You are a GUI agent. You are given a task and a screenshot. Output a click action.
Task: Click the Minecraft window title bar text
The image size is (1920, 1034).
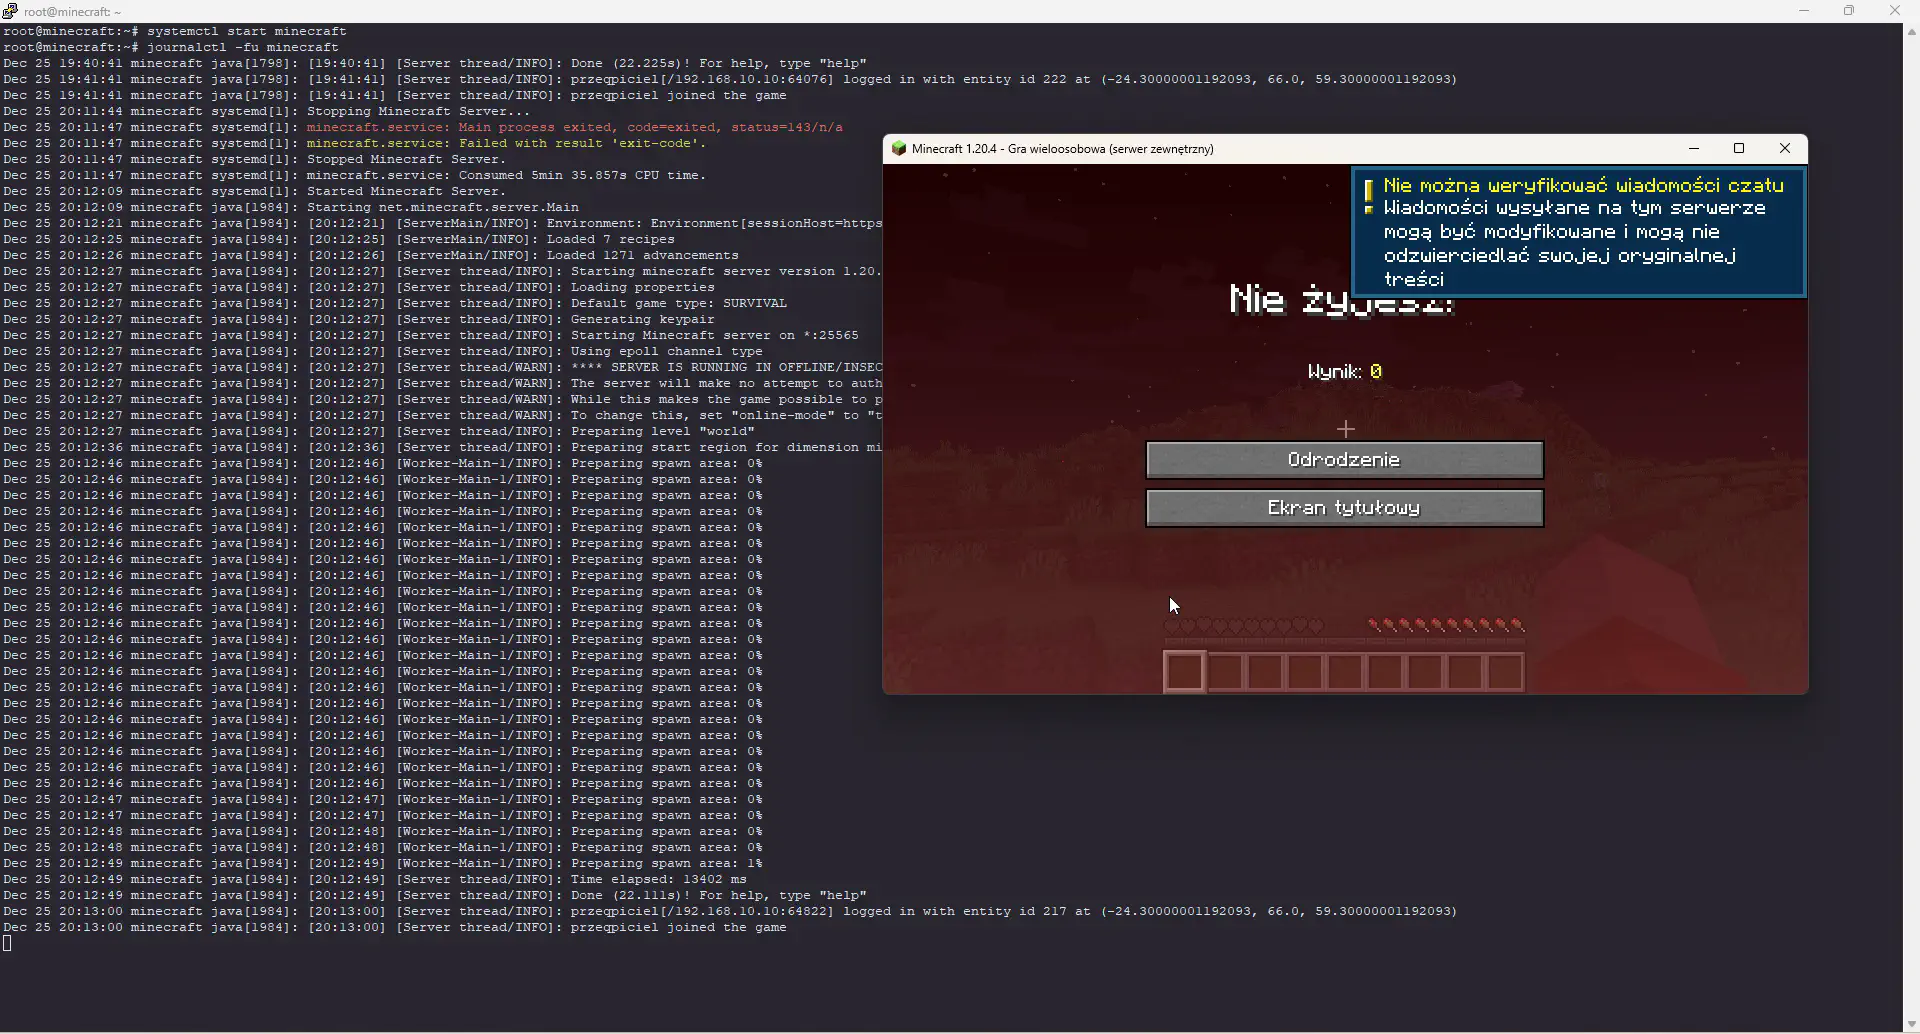(x=1062, y=149)
